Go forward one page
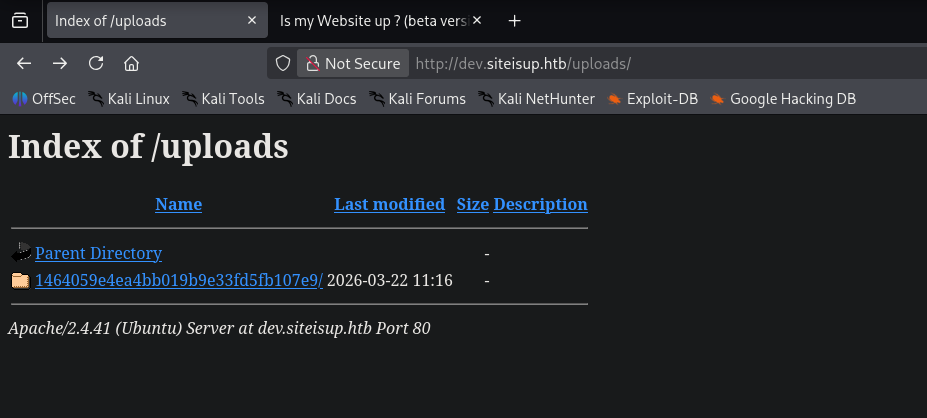This screenshot has width=927, height=418. pyautogui.click(x=60, y=63)
